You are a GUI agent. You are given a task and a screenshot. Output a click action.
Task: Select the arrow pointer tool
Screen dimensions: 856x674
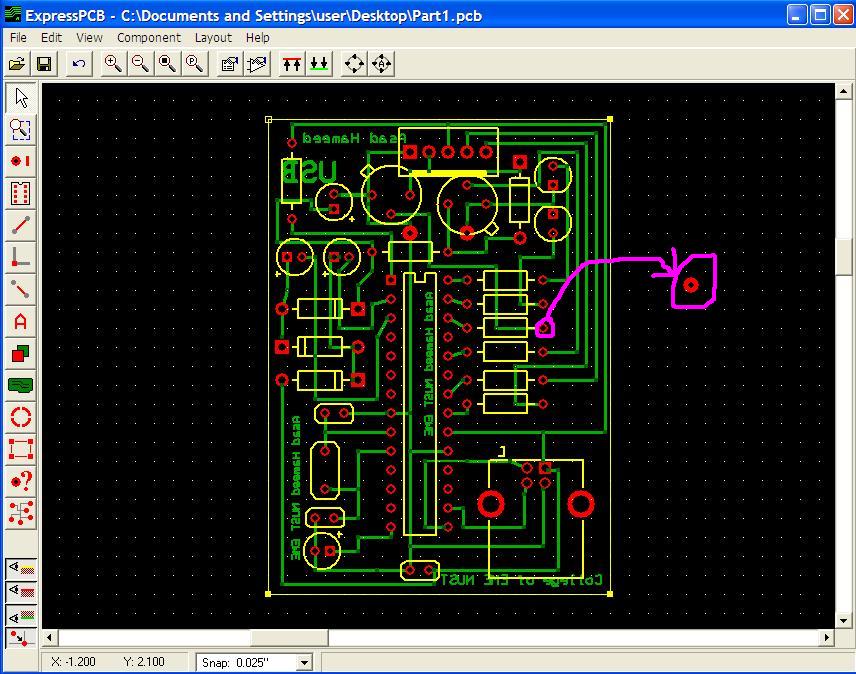21,98
